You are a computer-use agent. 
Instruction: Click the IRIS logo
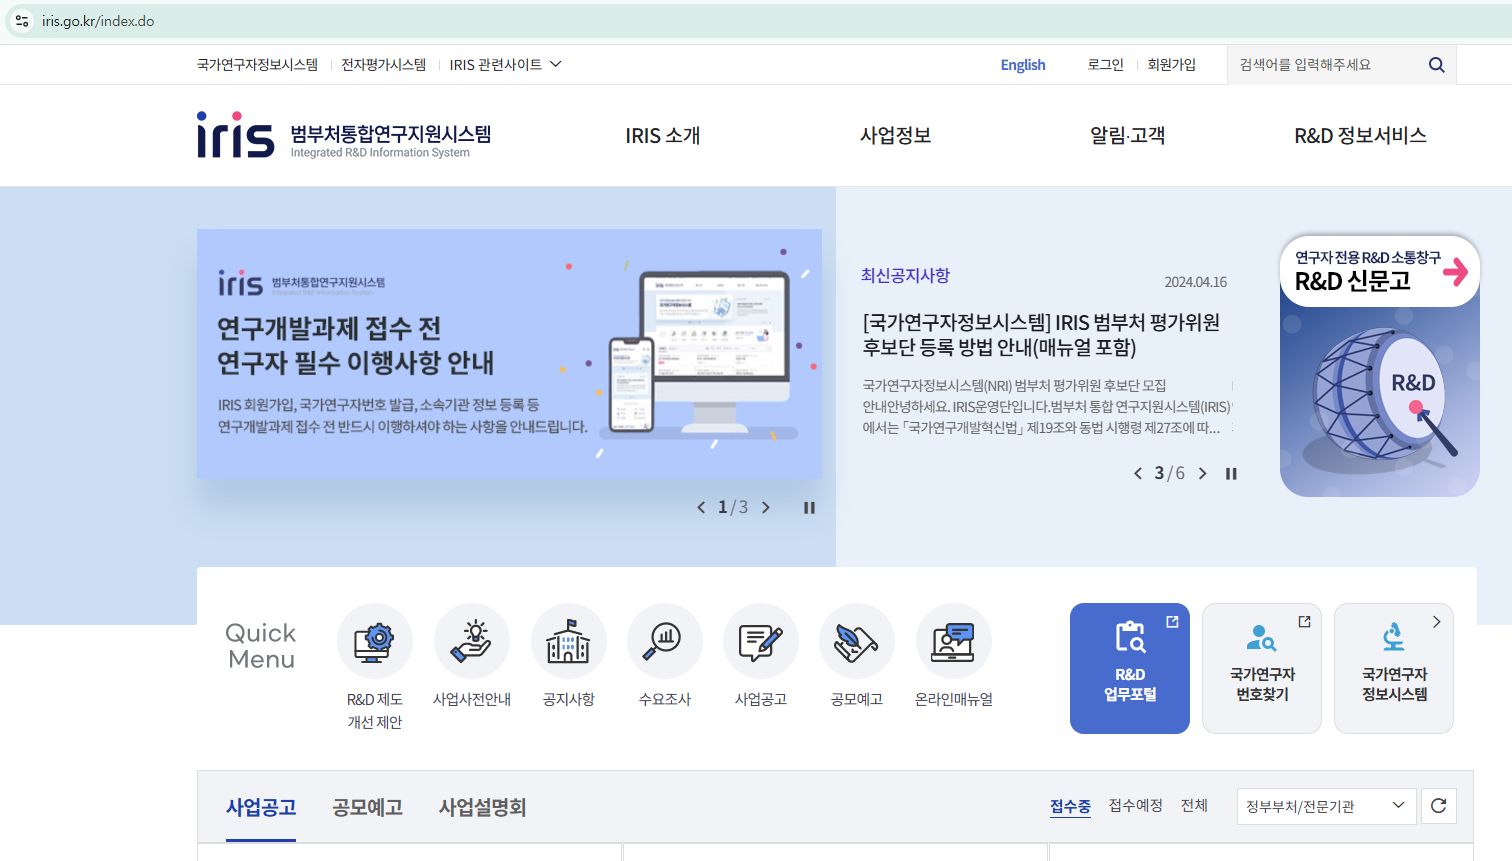344,135
